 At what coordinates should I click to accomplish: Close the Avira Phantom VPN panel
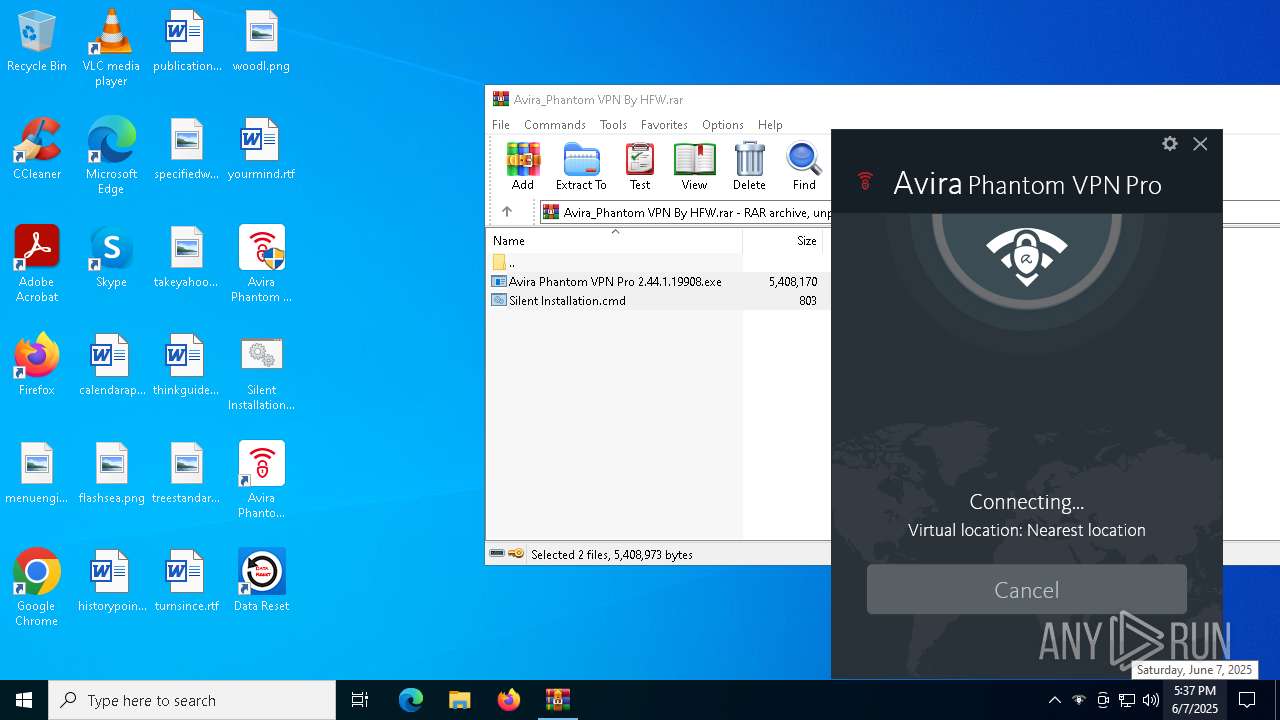pos(1200,144)
